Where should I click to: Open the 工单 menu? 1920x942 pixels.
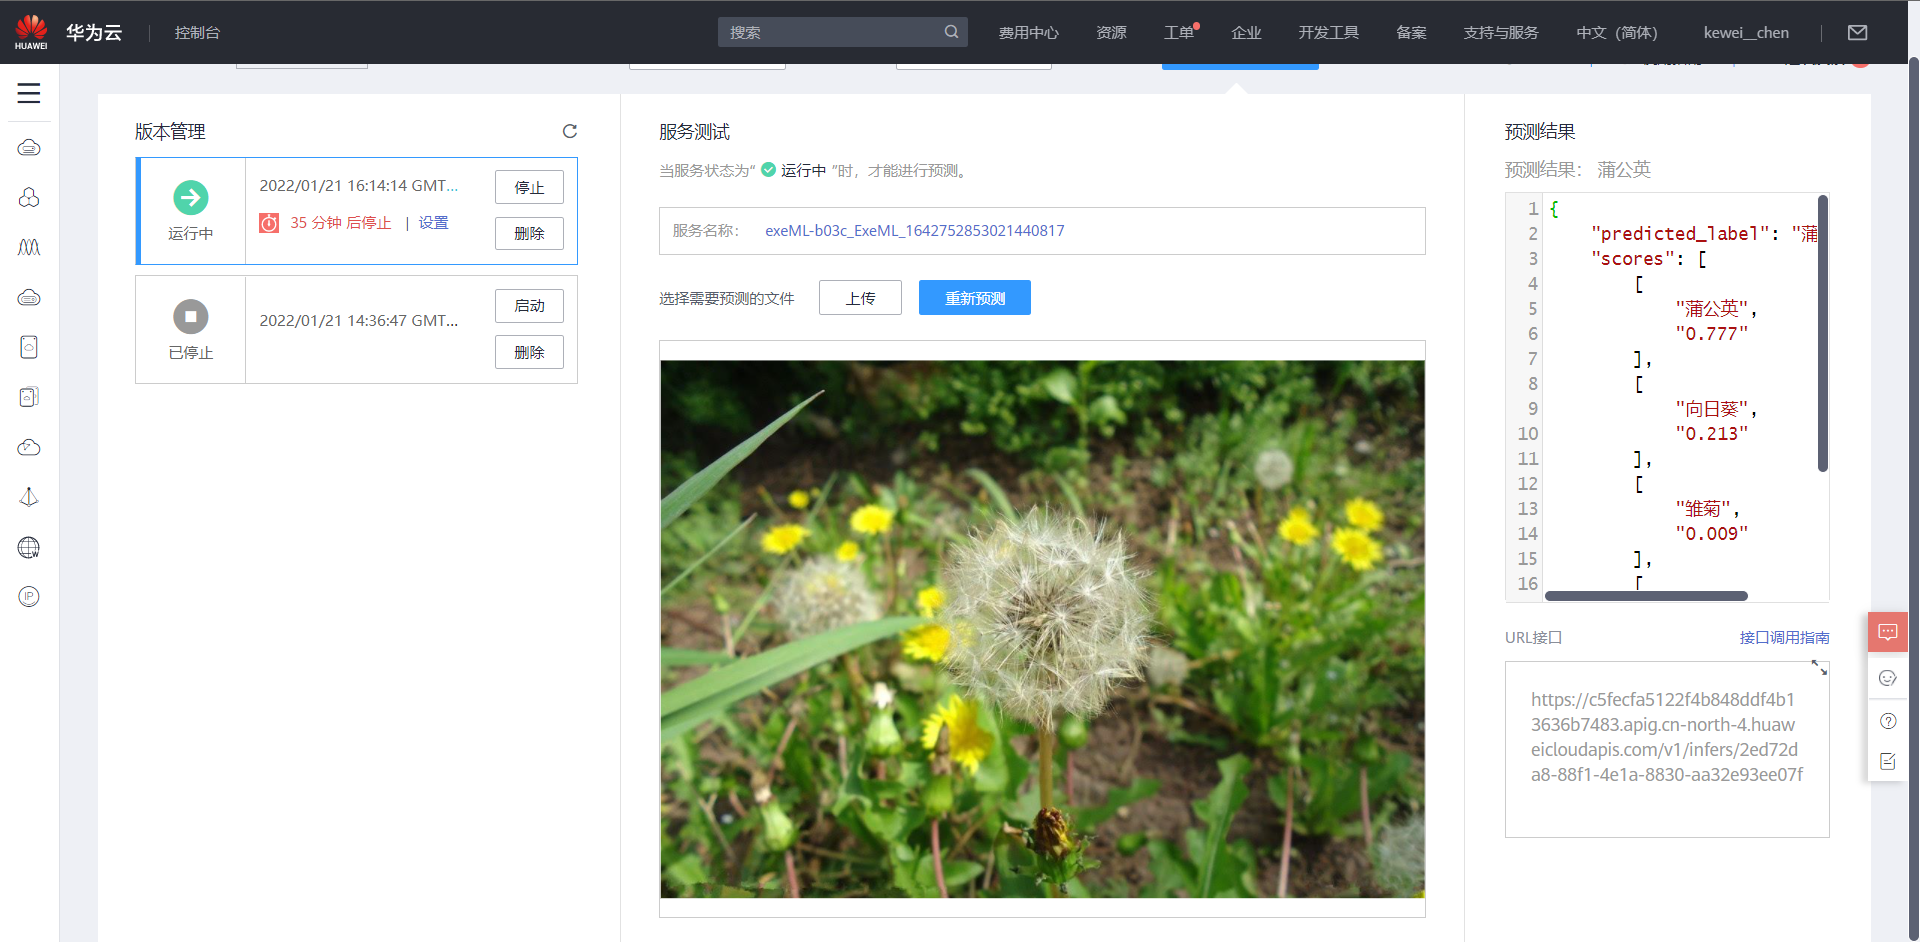[1180, 32]
